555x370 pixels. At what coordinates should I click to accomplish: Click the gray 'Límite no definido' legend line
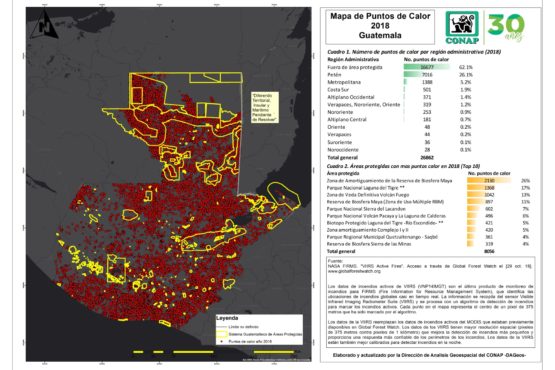point(222,326)
